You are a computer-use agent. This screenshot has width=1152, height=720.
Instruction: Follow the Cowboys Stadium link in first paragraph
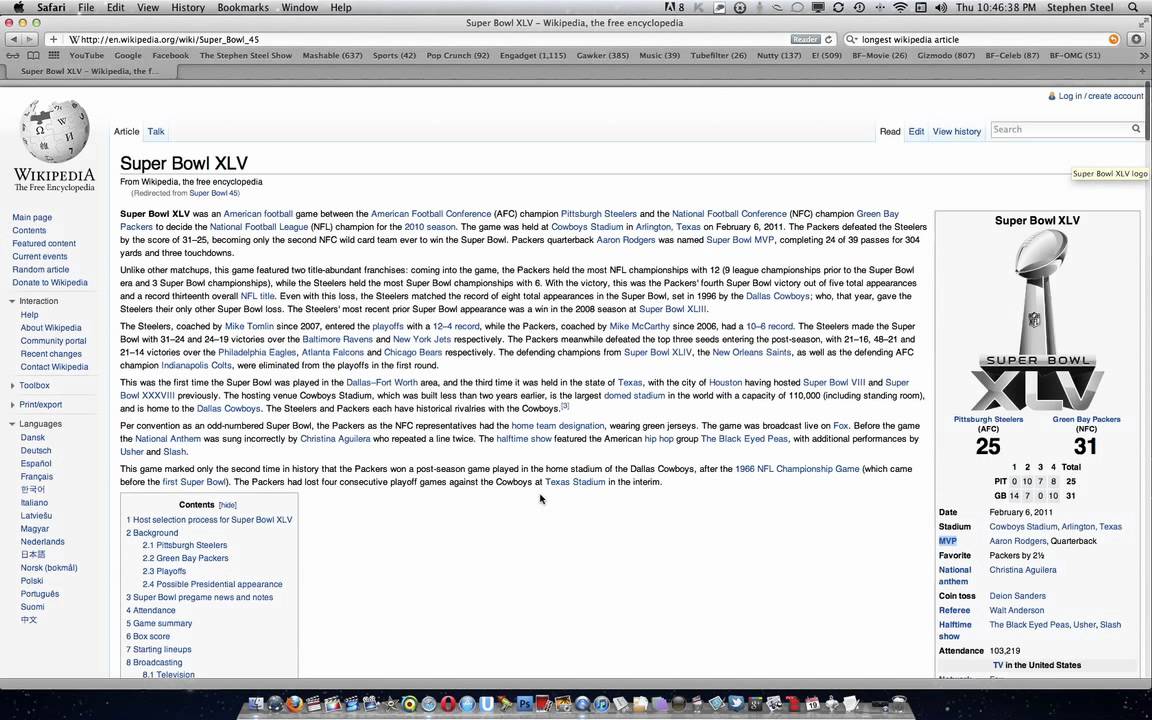point(587,227)
